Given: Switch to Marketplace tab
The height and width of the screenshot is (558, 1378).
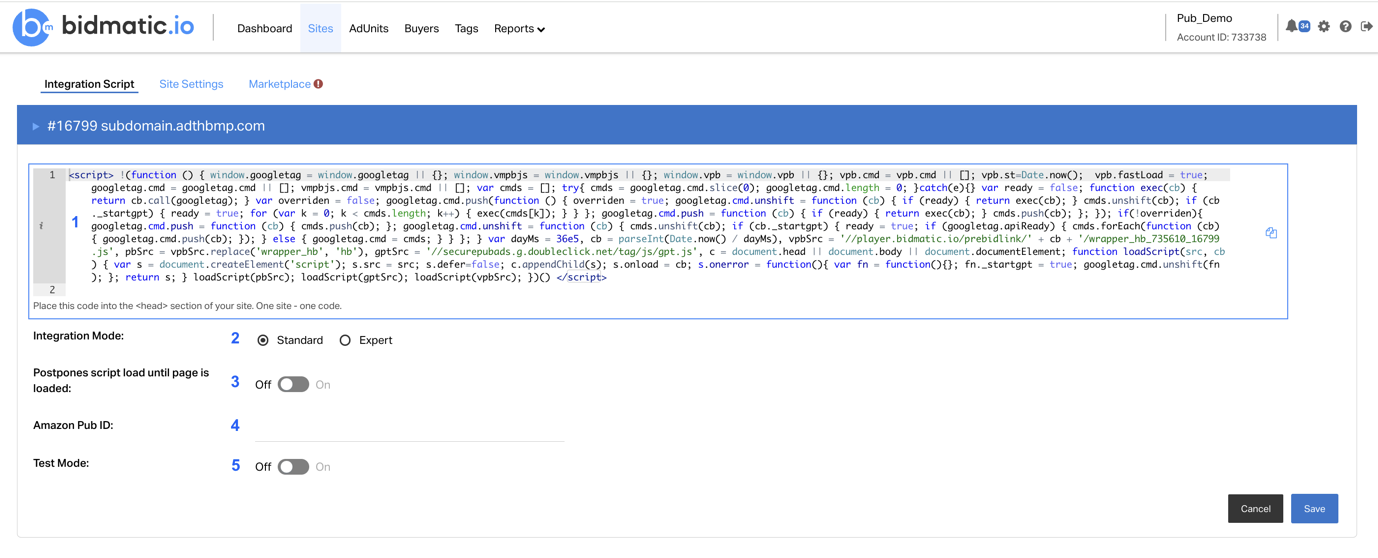Looking at the screenshot, I should tap(279, 84).
